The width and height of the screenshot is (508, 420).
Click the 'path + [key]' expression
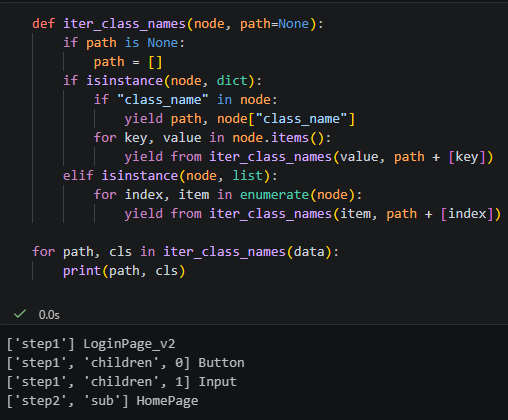click(x=439, y=157)
